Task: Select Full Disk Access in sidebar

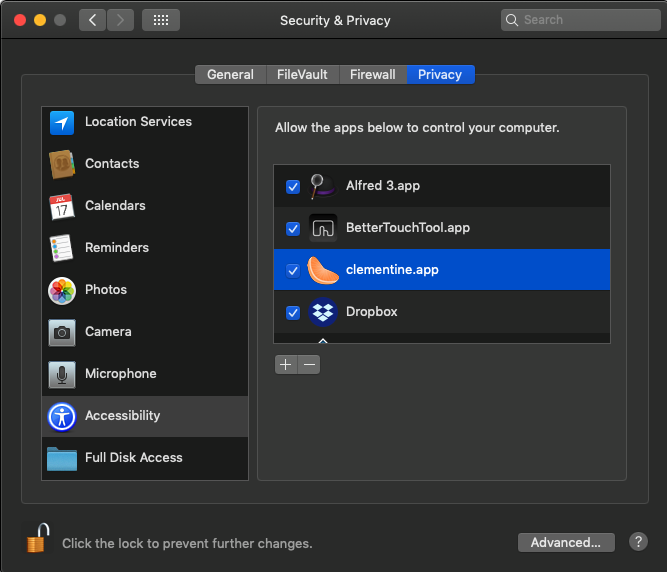Action: pos(133,458)
